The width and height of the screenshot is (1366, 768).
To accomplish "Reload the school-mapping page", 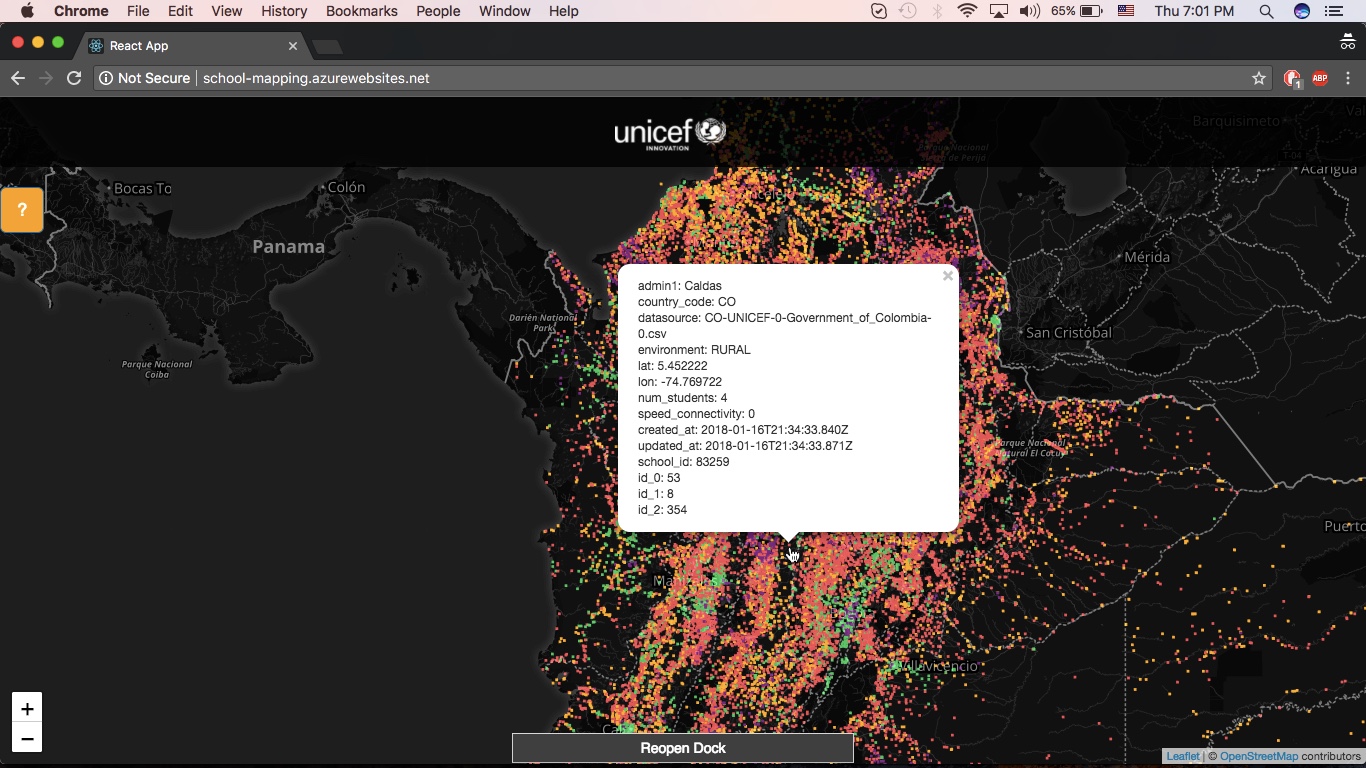I will (74, 77).
